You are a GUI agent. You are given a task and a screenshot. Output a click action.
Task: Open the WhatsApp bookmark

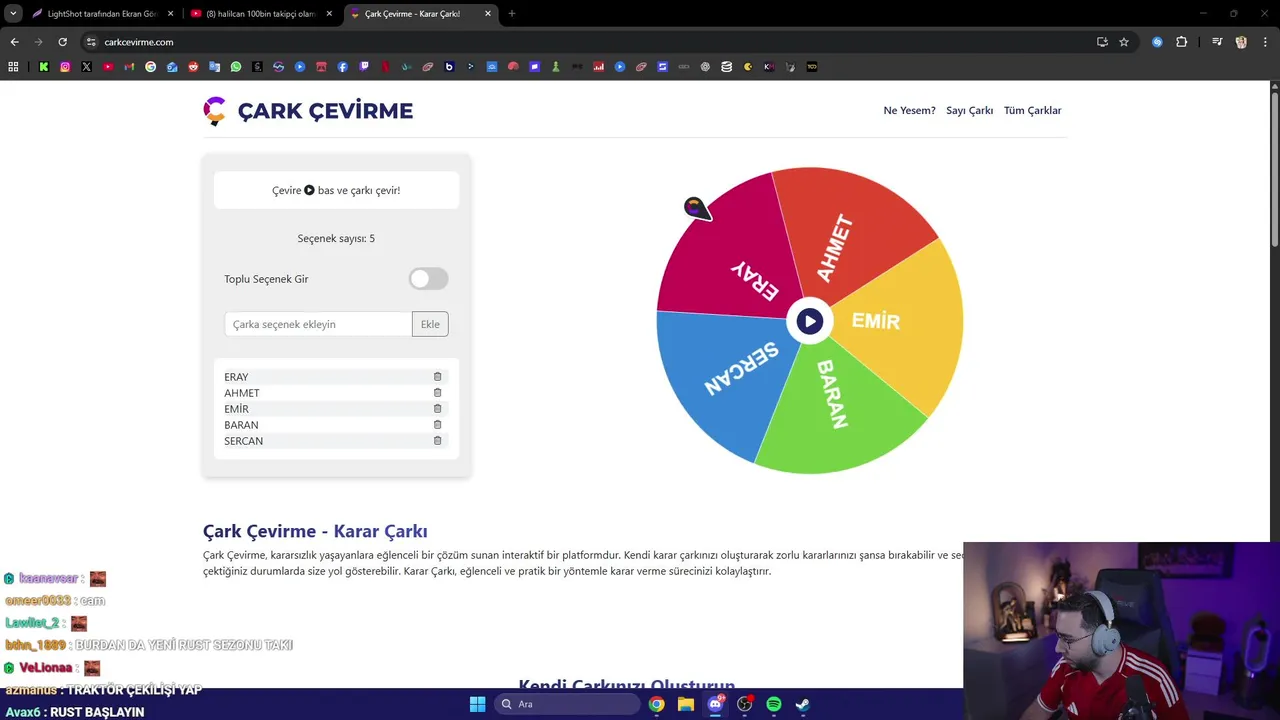tap(236, 67)
